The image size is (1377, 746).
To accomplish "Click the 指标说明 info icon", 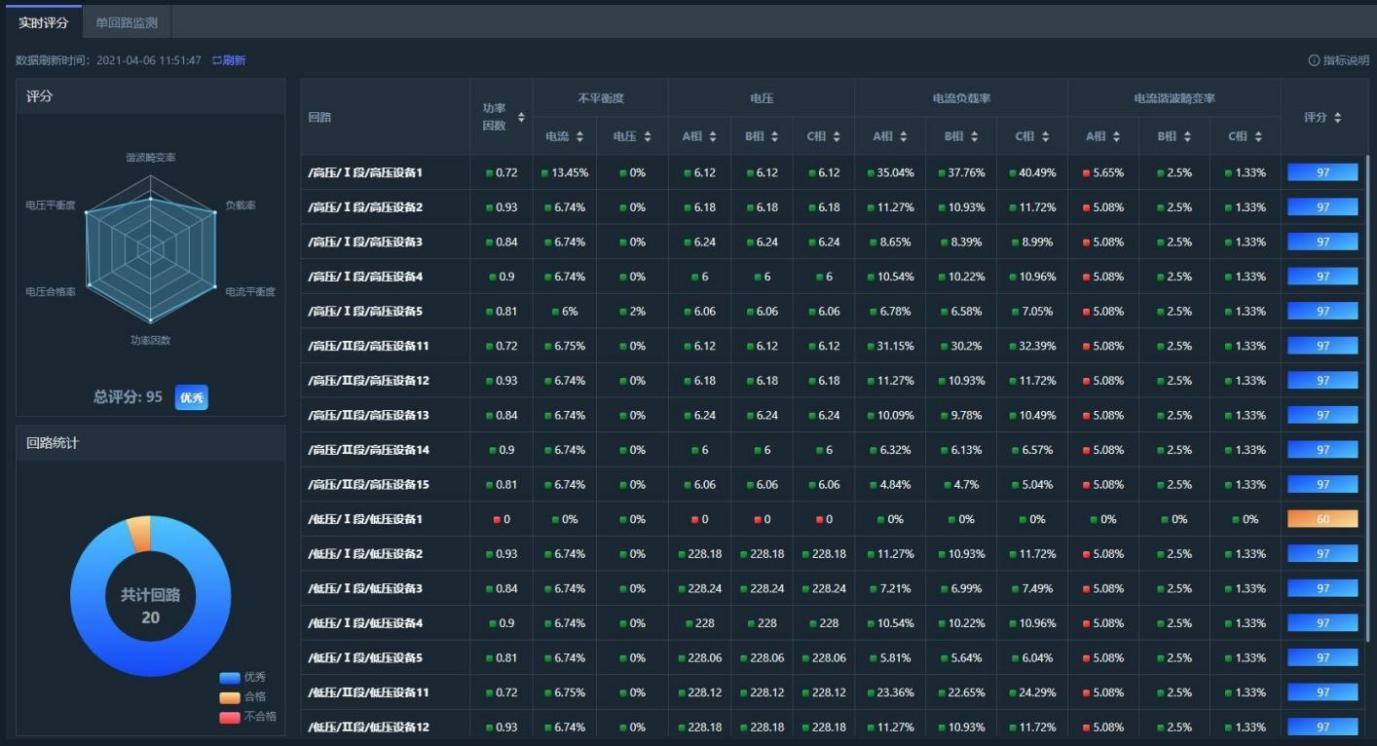I will [1313, 61].
